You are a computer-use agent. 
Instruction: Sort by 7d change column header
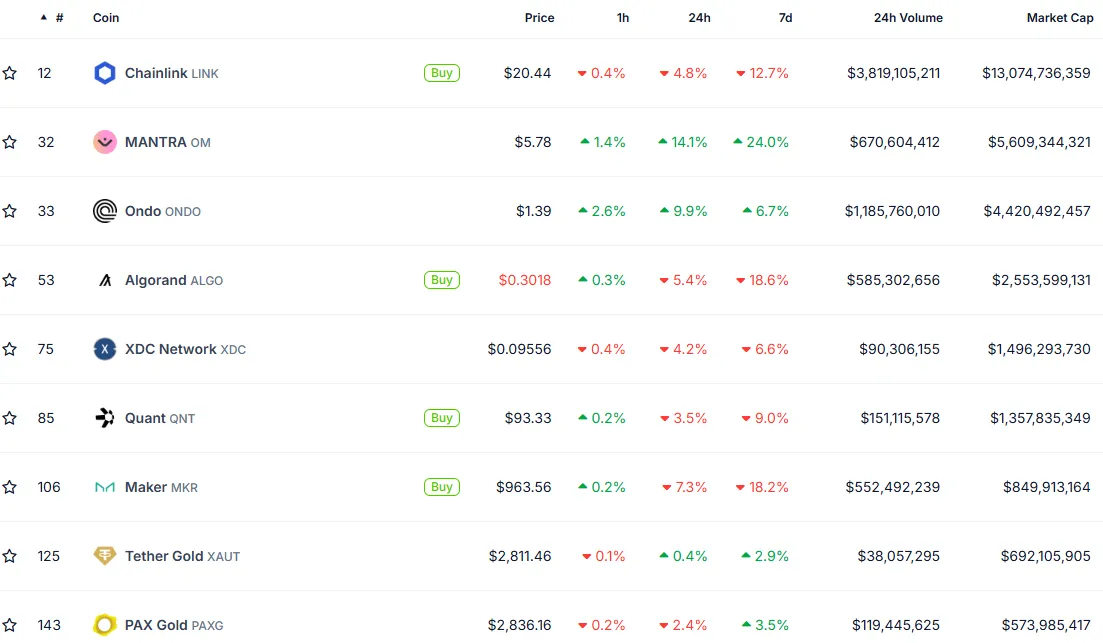pos(784,18)
